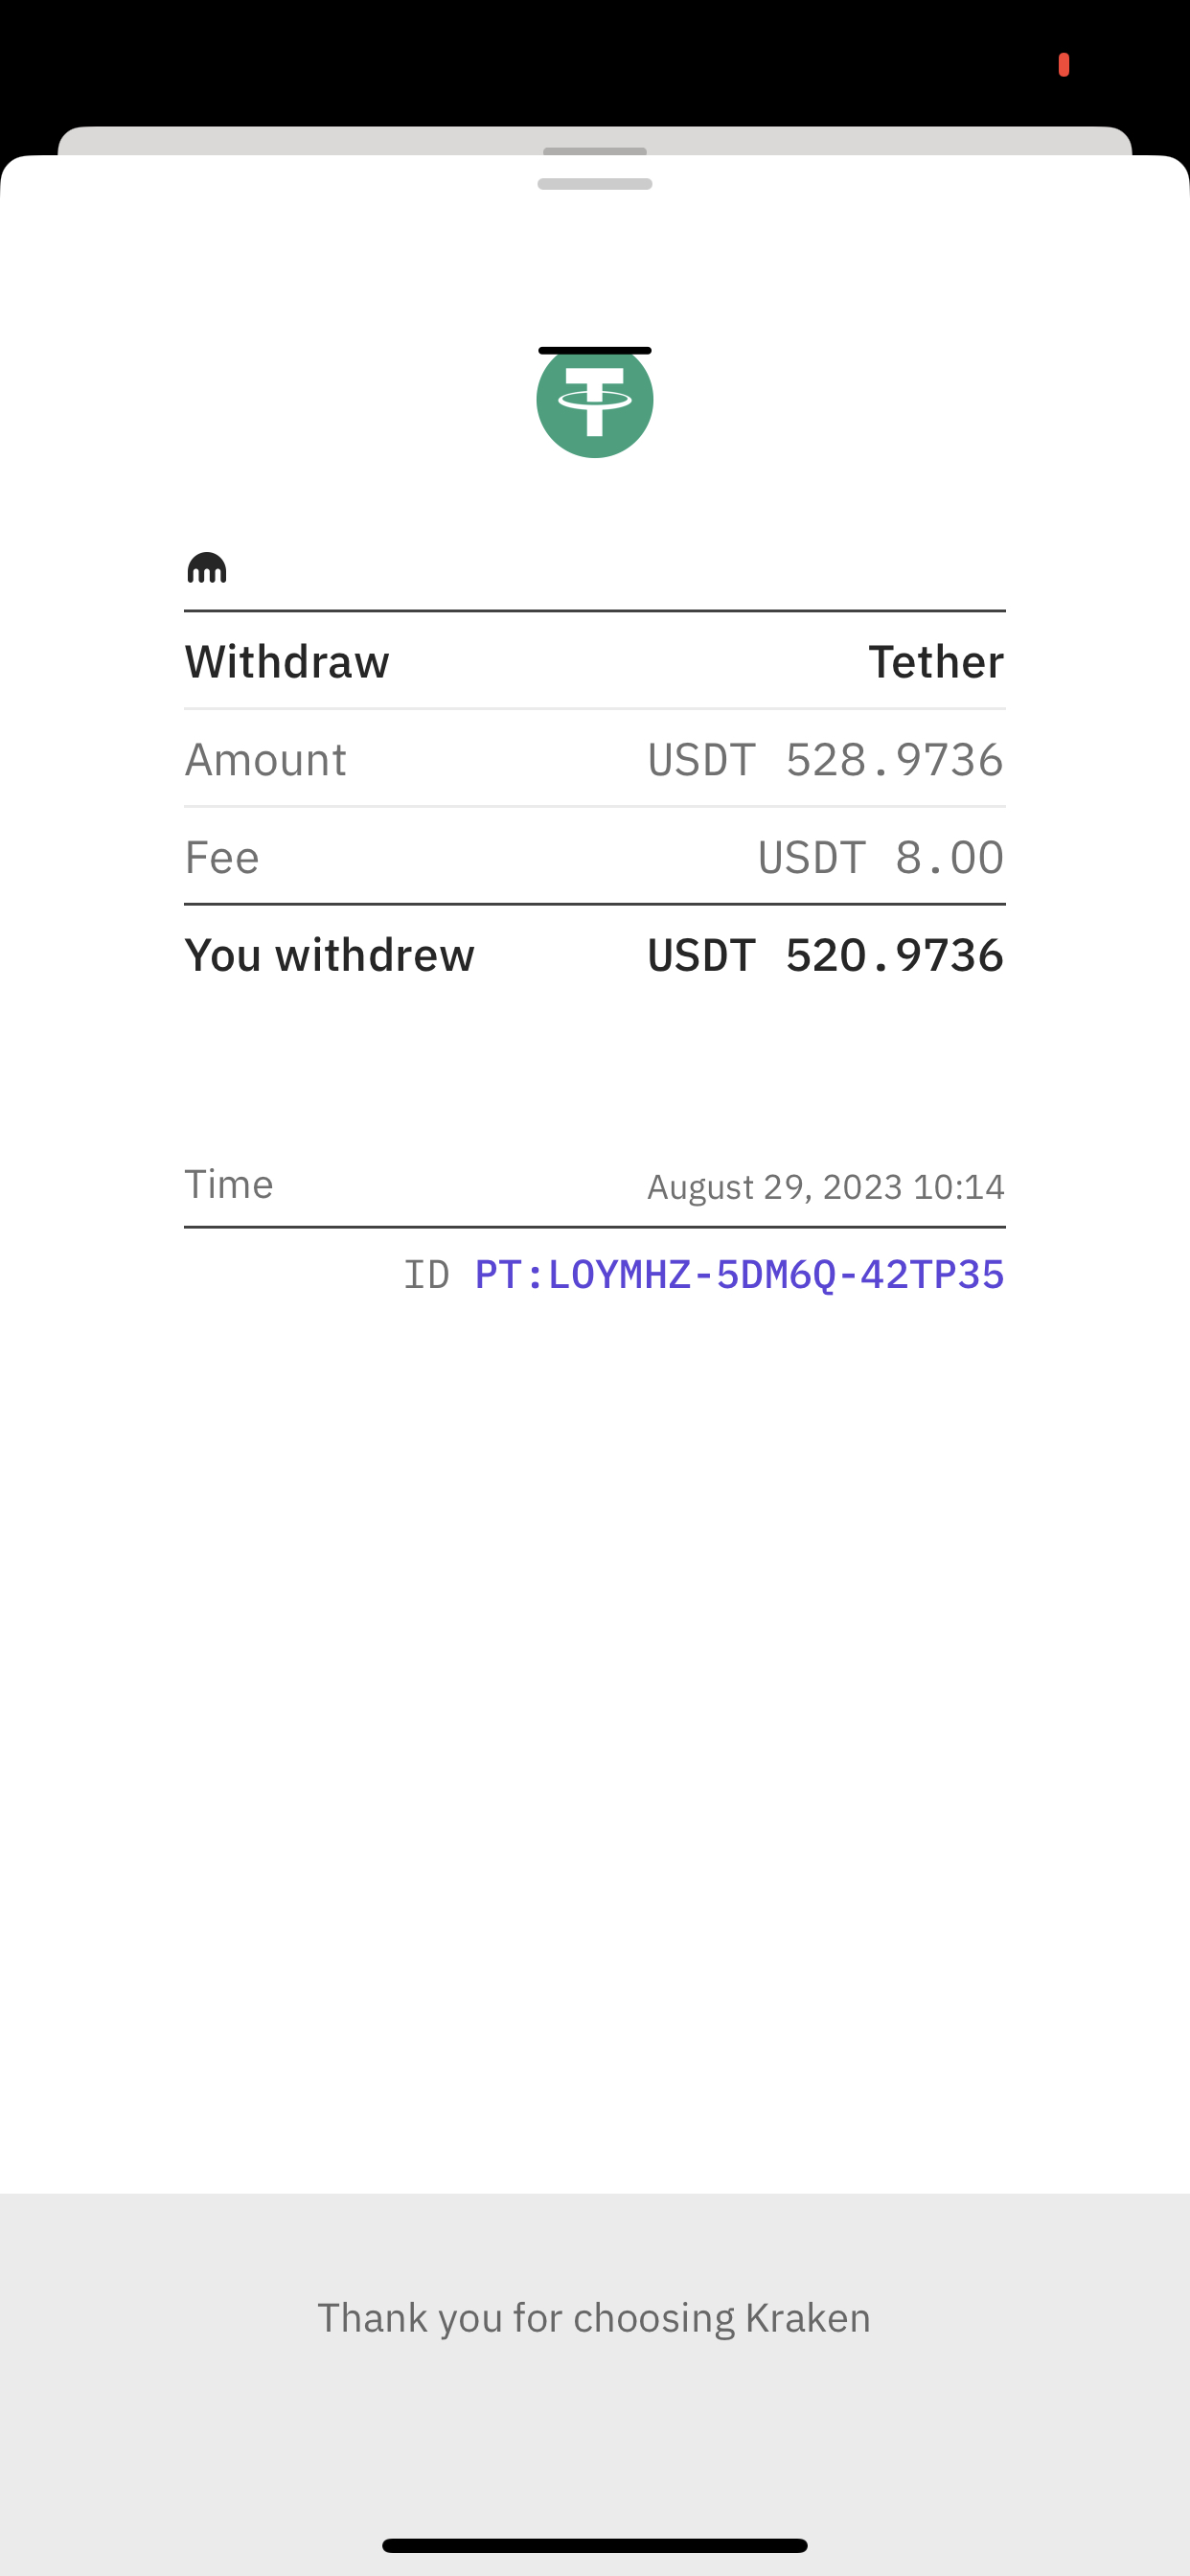Click the Withdraw heading
The height and width of the screenshot is (2576, 1190).
(287, 661)
